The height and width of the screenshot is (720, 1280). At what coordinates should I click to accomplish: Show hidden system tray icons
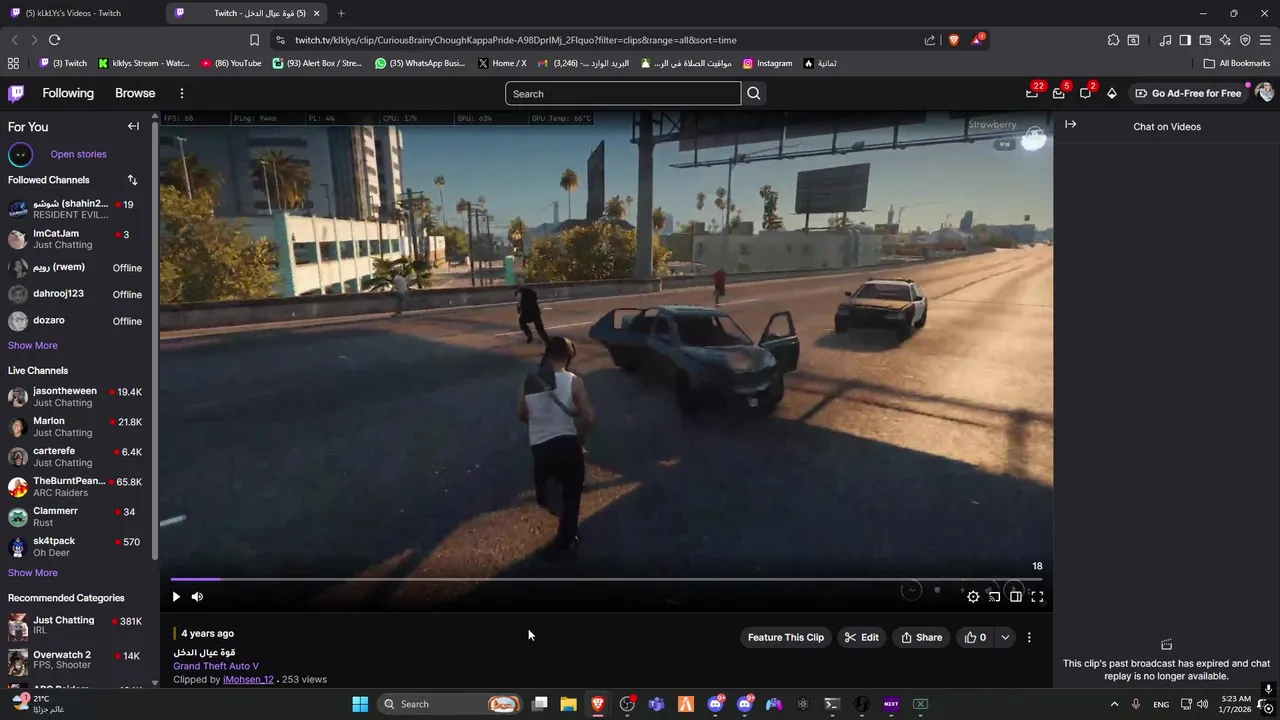tap(1114, 704)
